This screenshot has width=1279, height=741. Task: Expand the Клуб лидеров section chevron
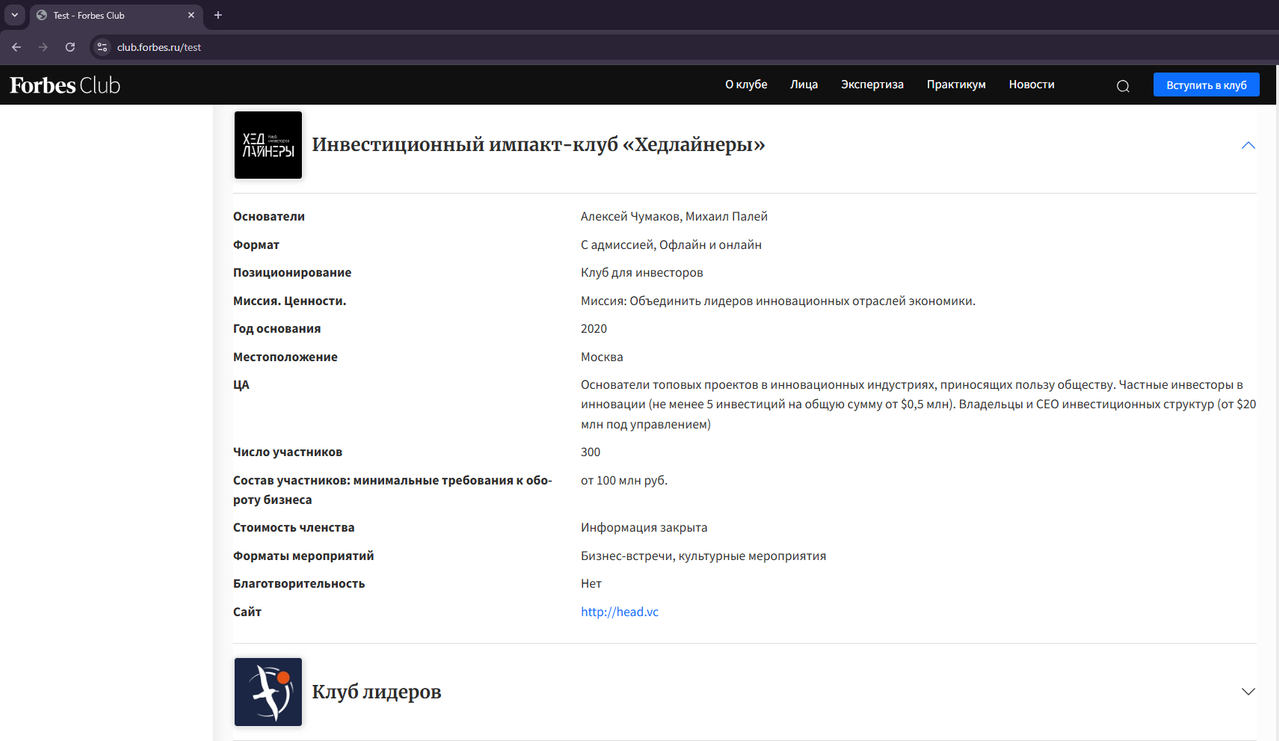[x=1248, y=692]
